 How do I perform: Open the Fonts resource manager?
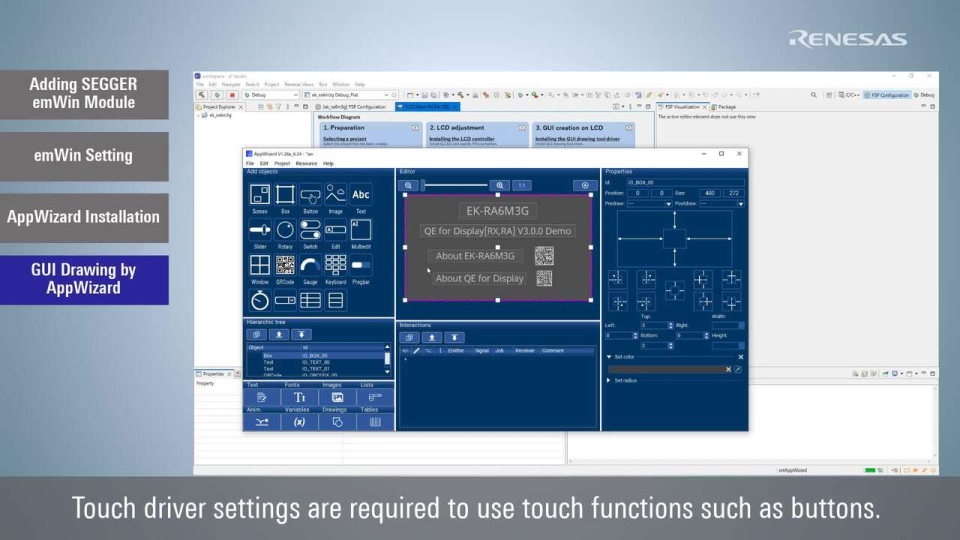pyautogui.click(x=299, y=397)
